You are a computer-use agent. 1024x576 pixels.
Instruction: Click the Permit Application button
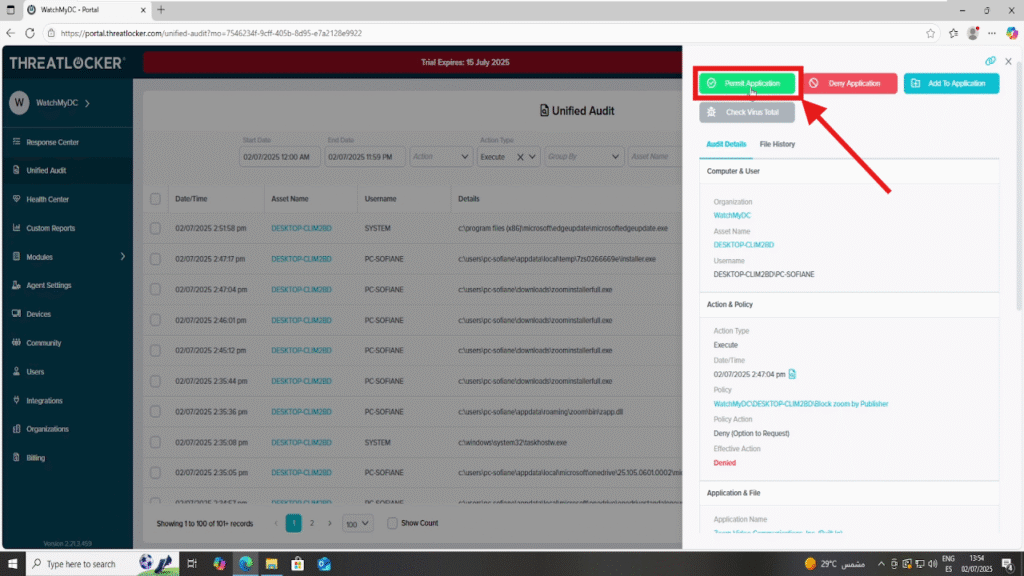(747, 84)
